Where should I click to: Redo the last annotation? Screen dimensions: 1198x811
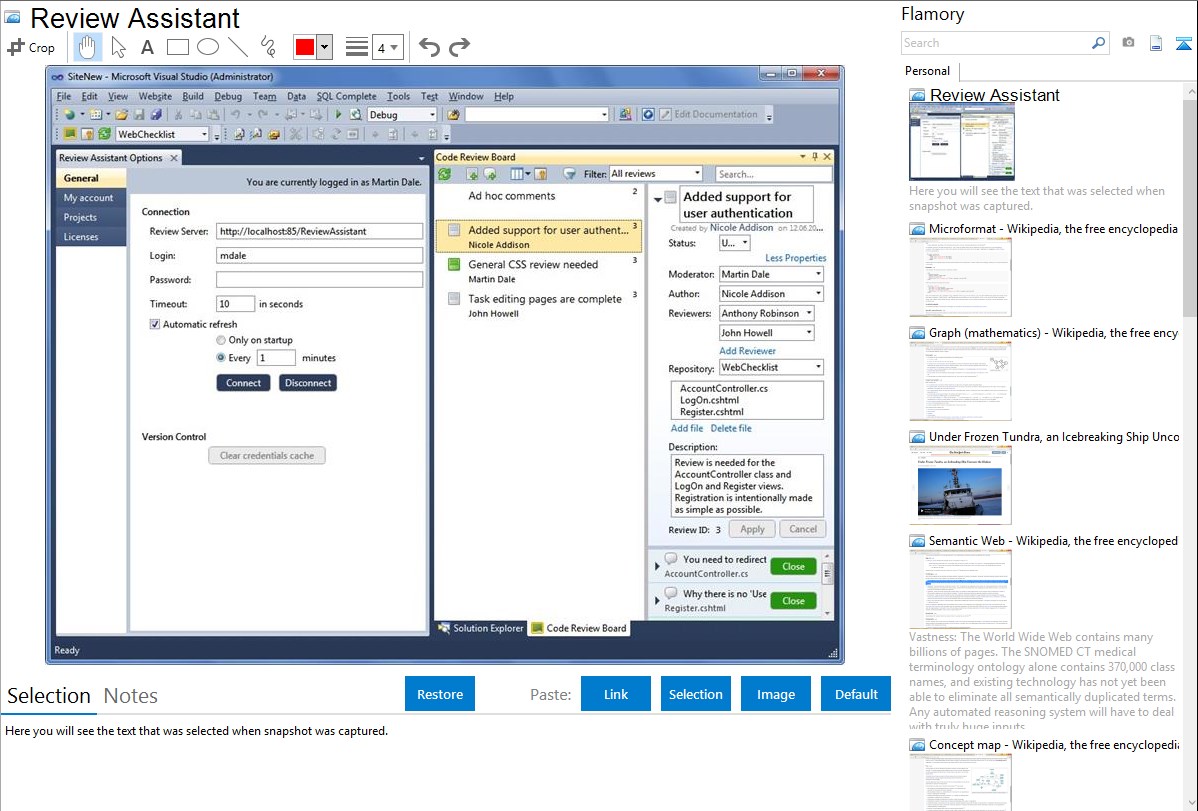459,47
